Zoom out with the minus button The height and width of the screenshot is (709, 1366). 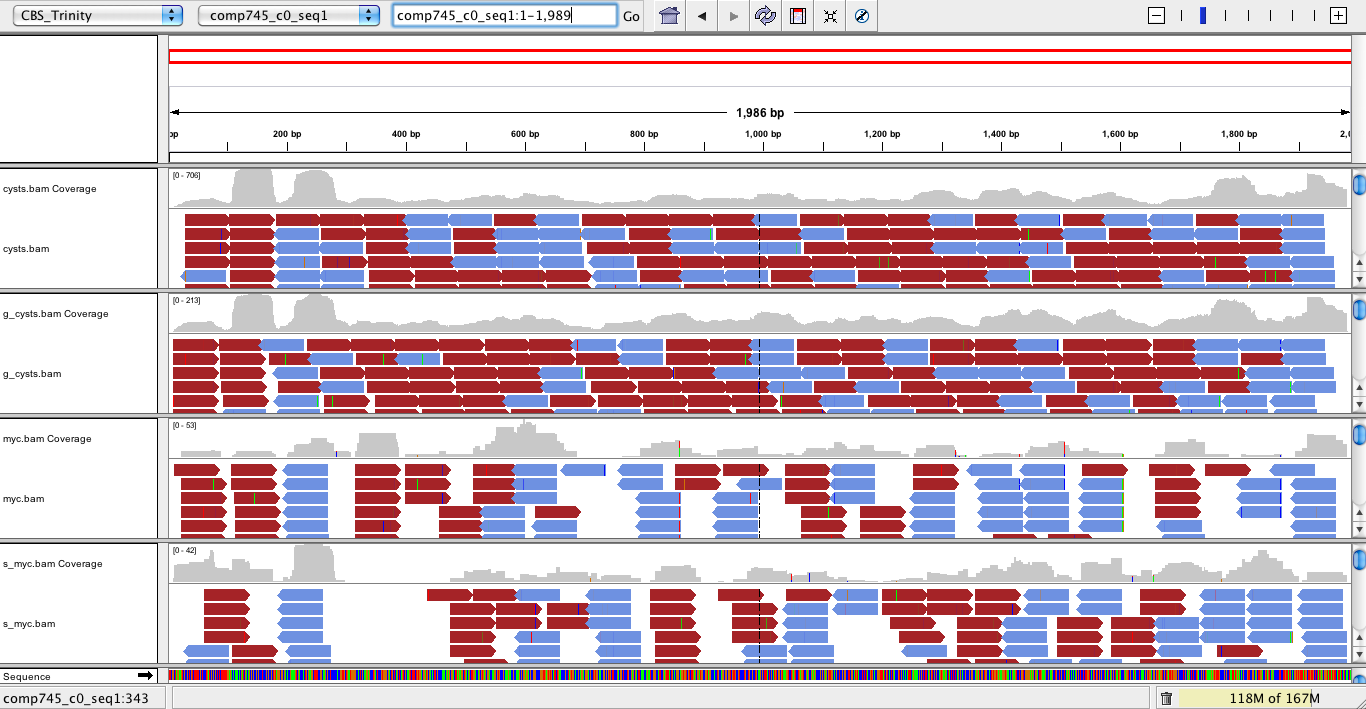tap(1157, 15)
